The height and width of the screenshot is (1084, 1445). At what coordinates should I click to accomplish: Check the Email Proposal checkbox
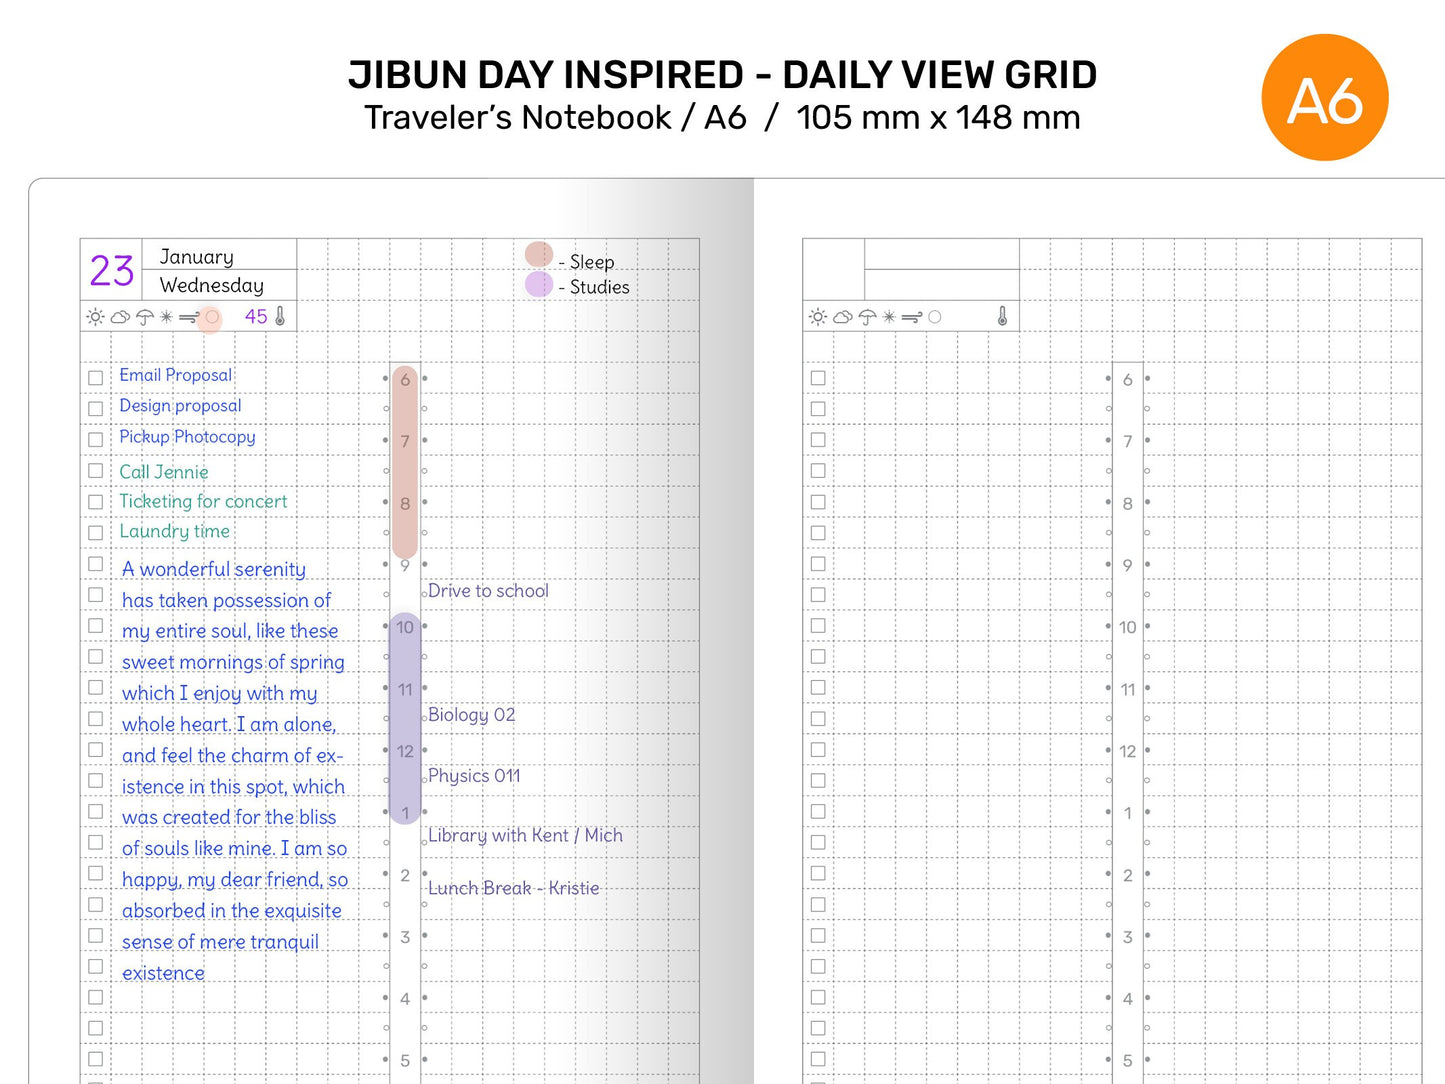tap(96, 378)
